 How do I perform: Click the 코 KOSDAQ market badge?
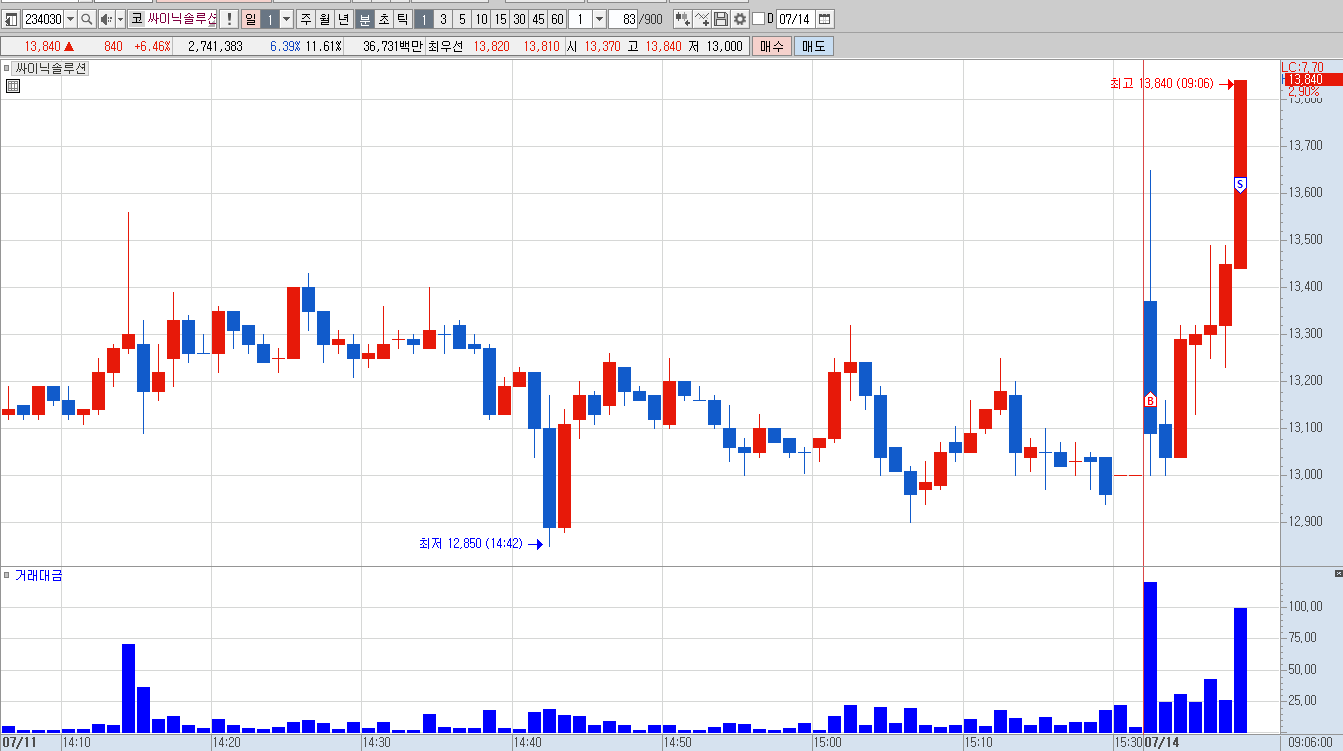tap(136, 19)
